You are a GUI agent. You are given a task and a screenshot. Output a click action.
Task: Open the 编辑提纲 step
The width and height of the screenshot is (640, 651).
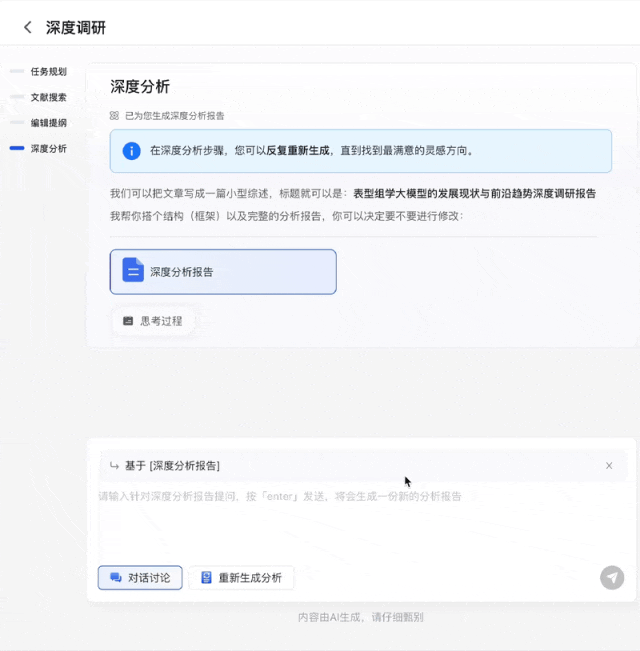48,123
